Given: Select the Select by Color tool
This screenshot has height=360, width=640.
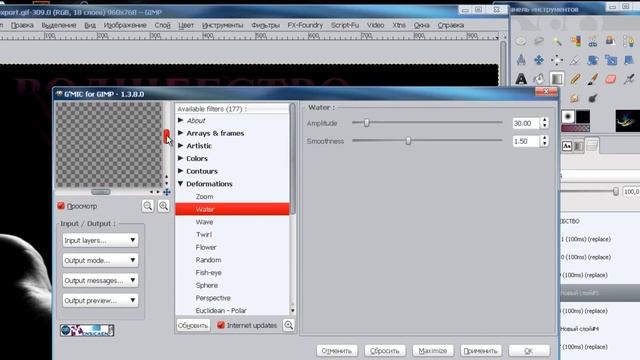Looking at the screenshot, I should pos(575,41).
